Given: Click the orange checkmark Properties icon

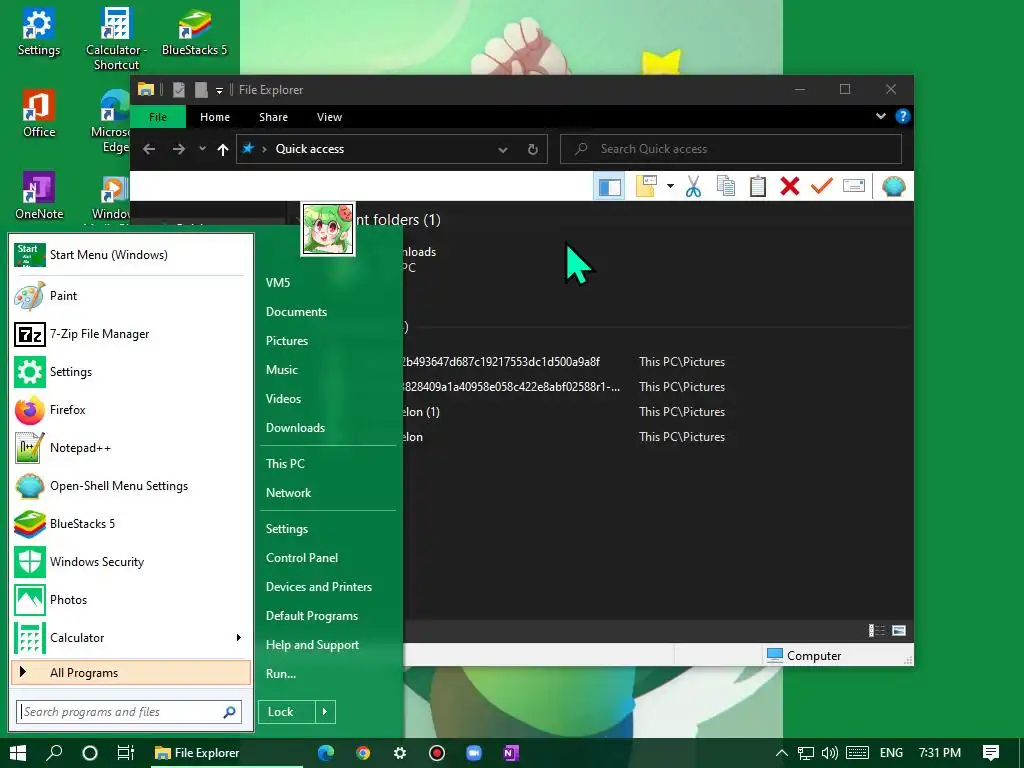Looking at the screenshot, I should (822, 187).
